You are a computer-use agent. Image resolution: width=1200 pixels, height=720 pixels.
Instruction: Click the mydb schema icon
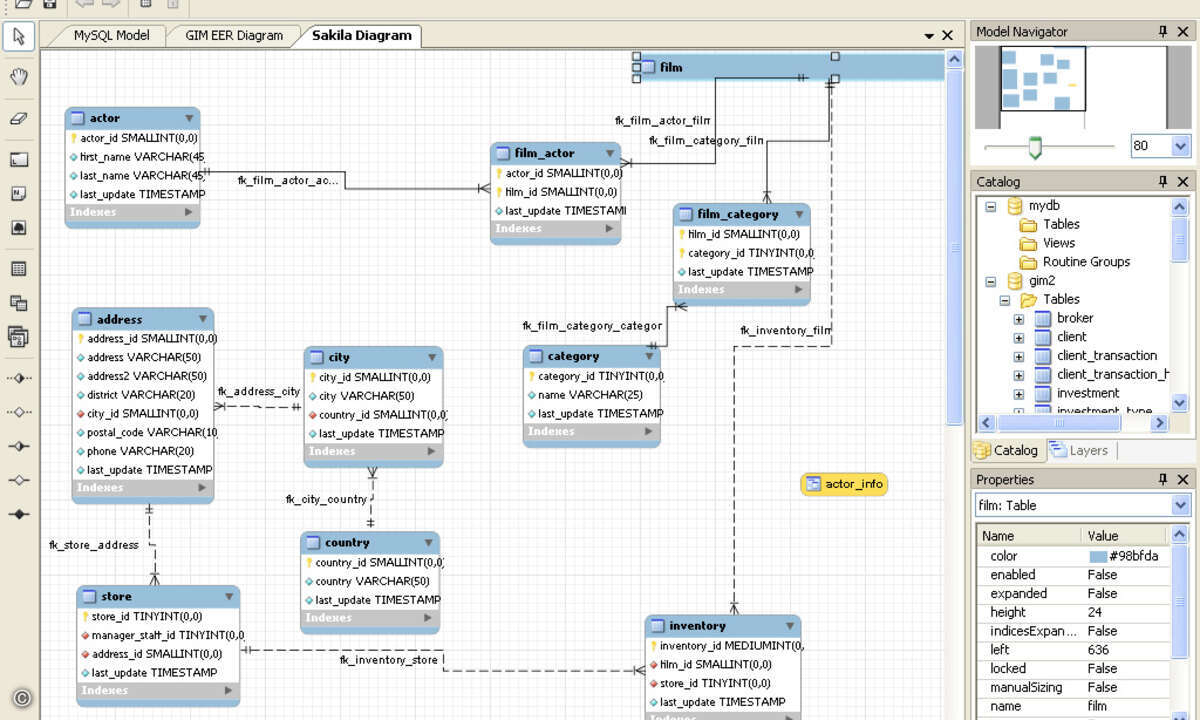(1015, 206)
